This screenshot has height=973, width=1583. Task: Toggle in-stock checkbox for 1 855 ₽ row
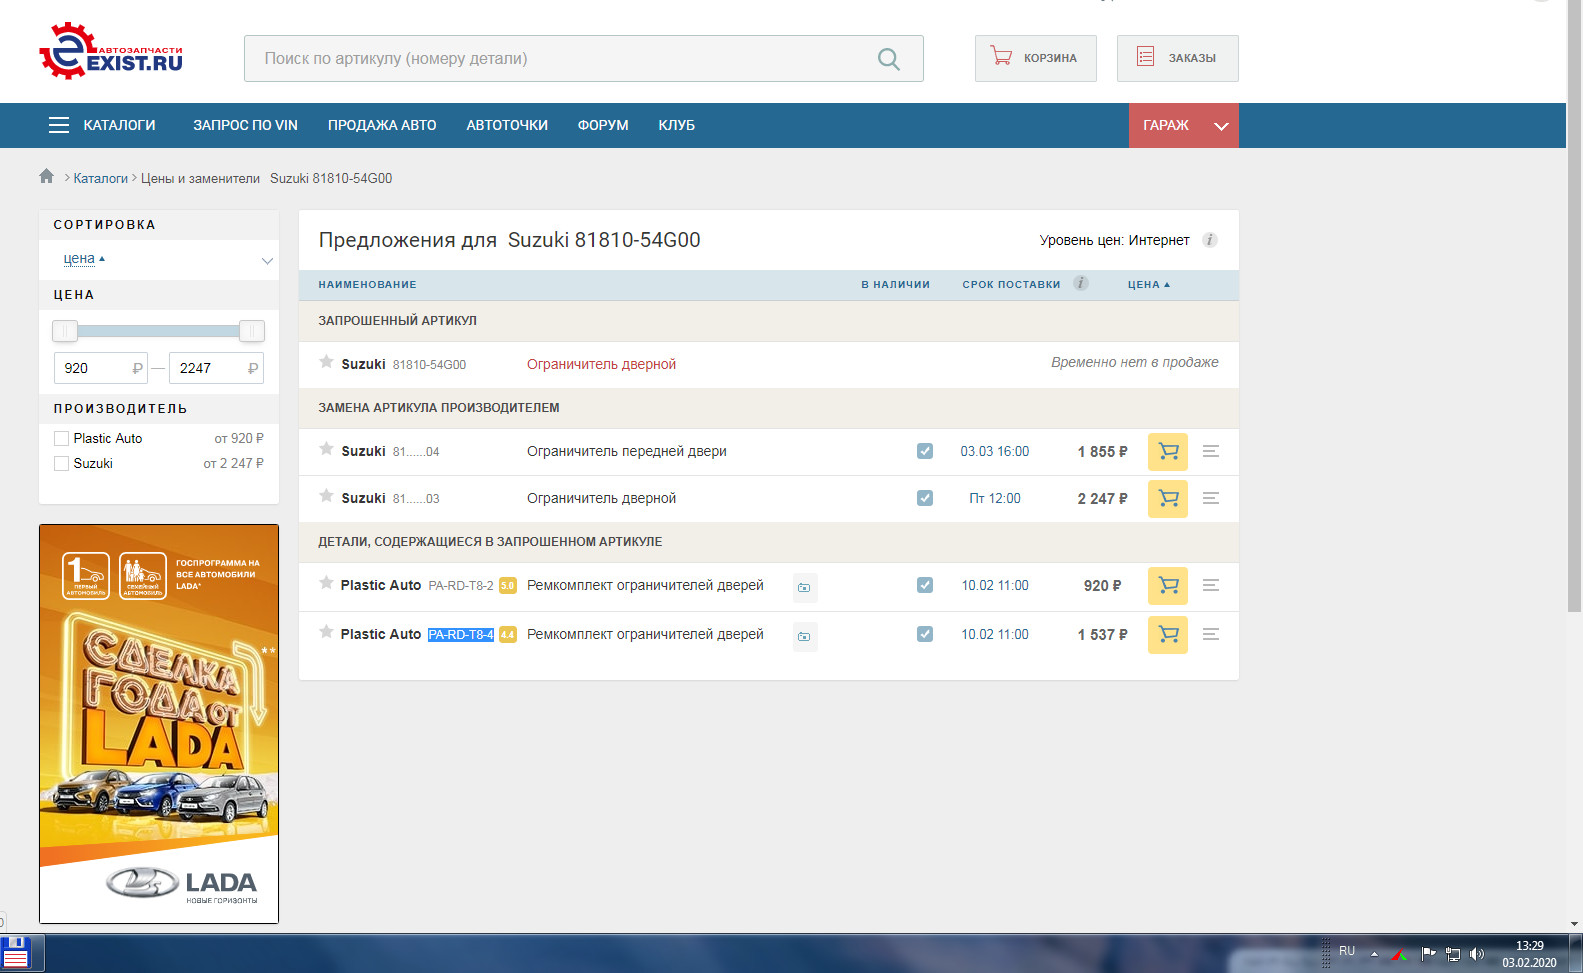(x=925, y=451)
